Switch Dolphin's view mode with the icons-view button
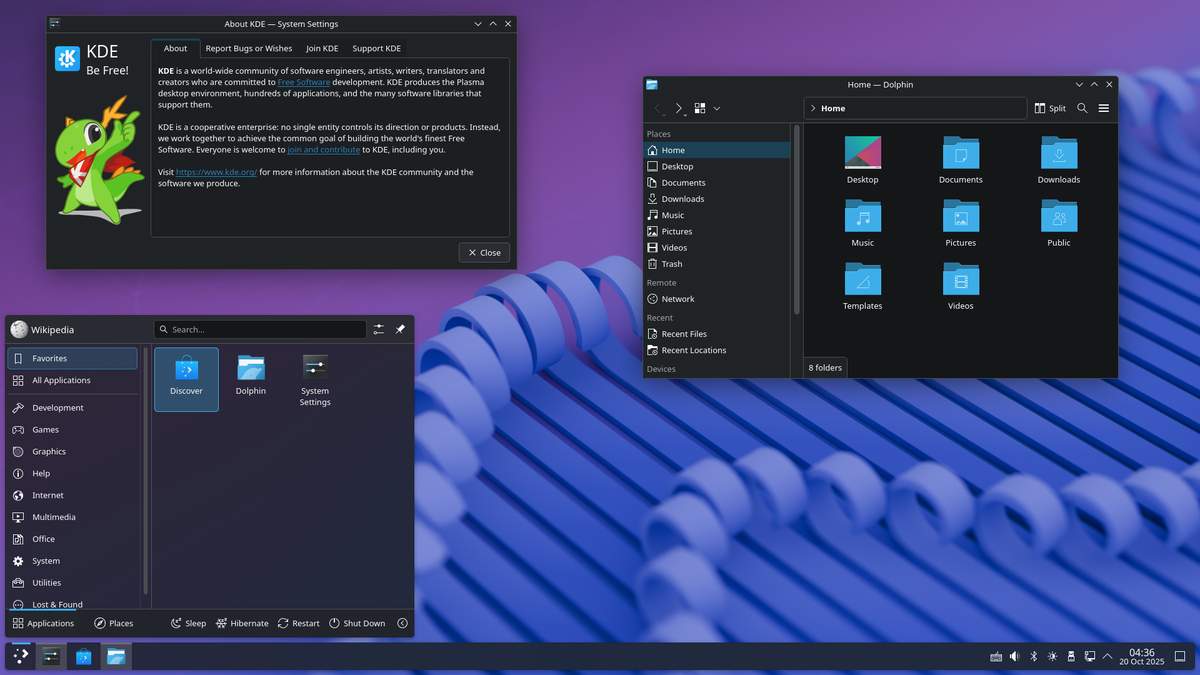This screenshot has width=1200, height=675. click(x=700, y=108)
